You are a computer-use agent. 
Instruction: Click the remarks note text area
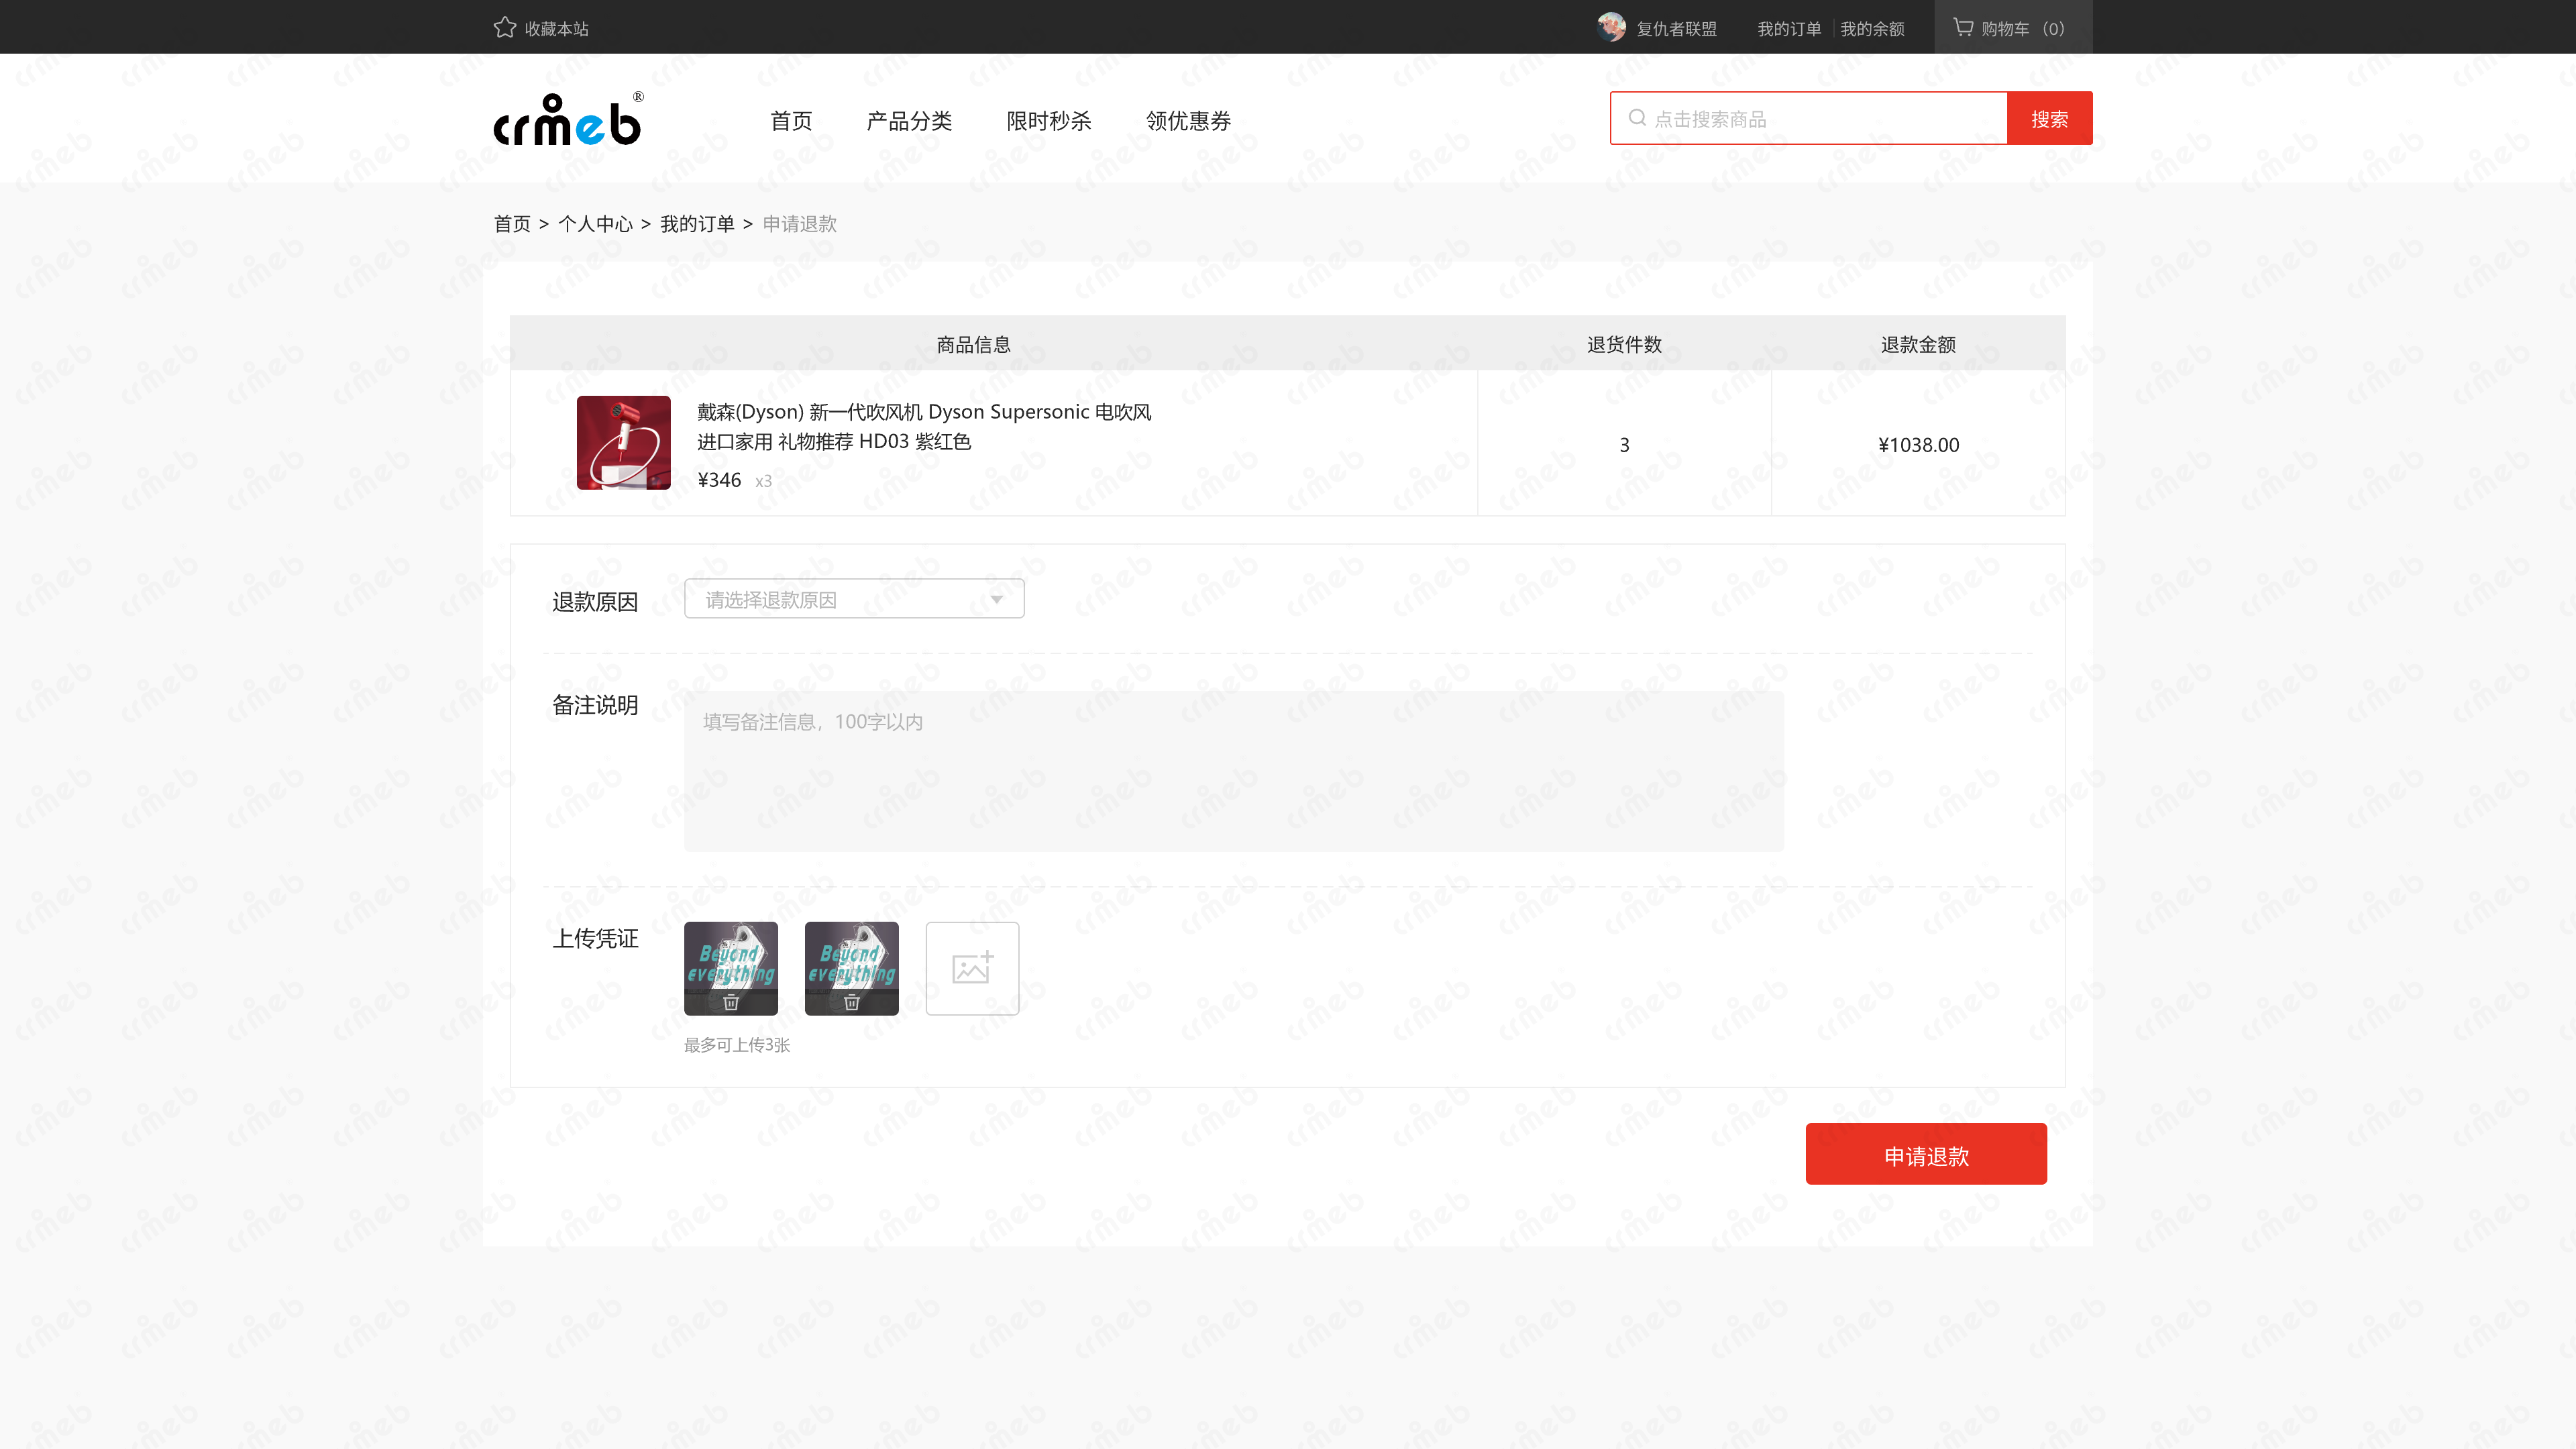(x=1233, y=771)
